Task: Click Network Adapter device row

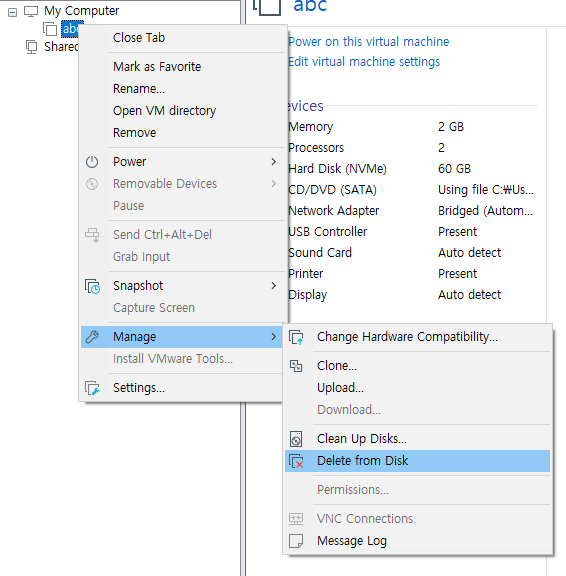Action: pos(413,210)
